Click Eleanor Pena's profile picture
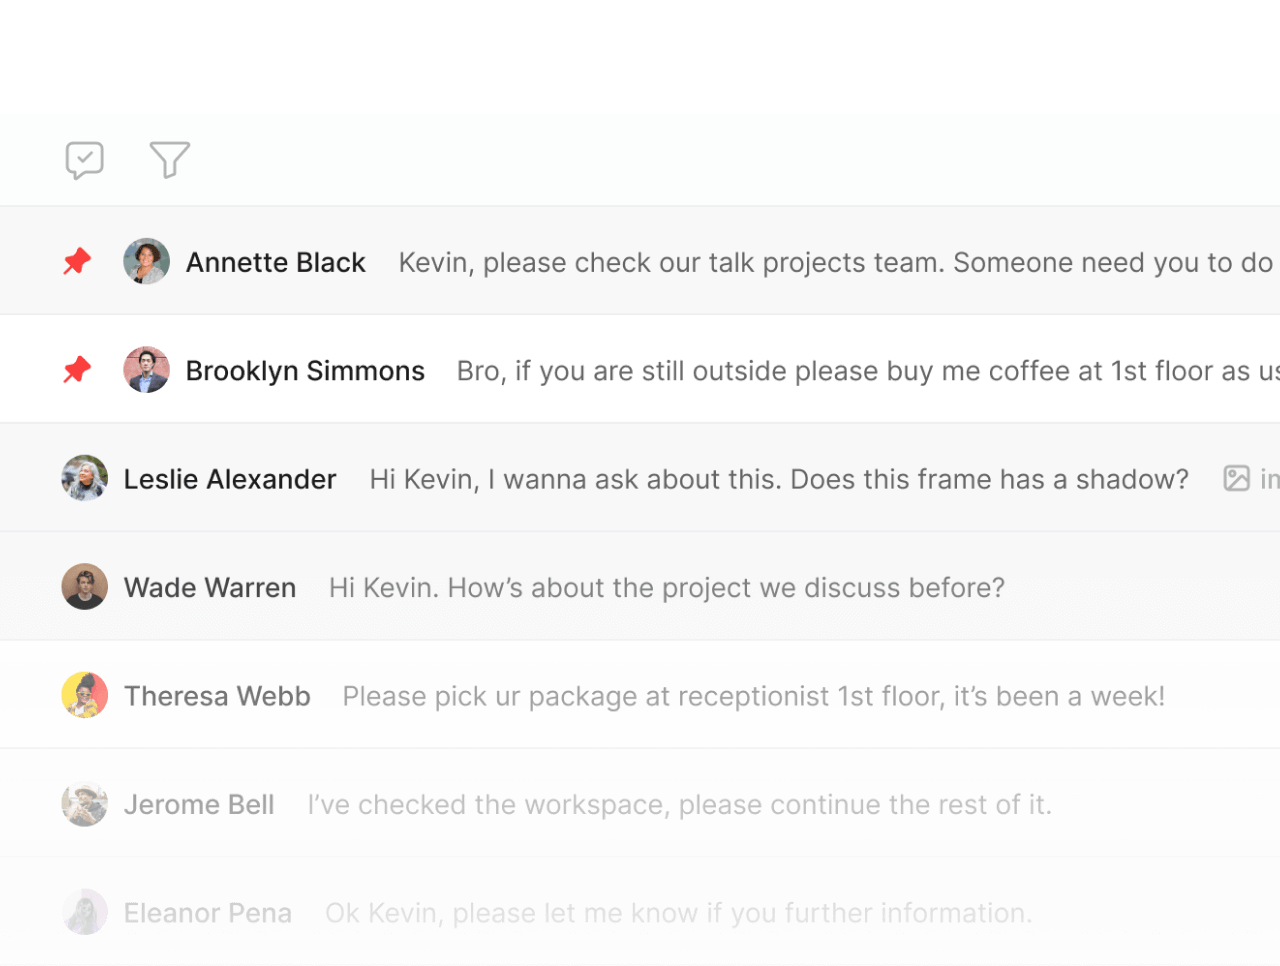 85,913
